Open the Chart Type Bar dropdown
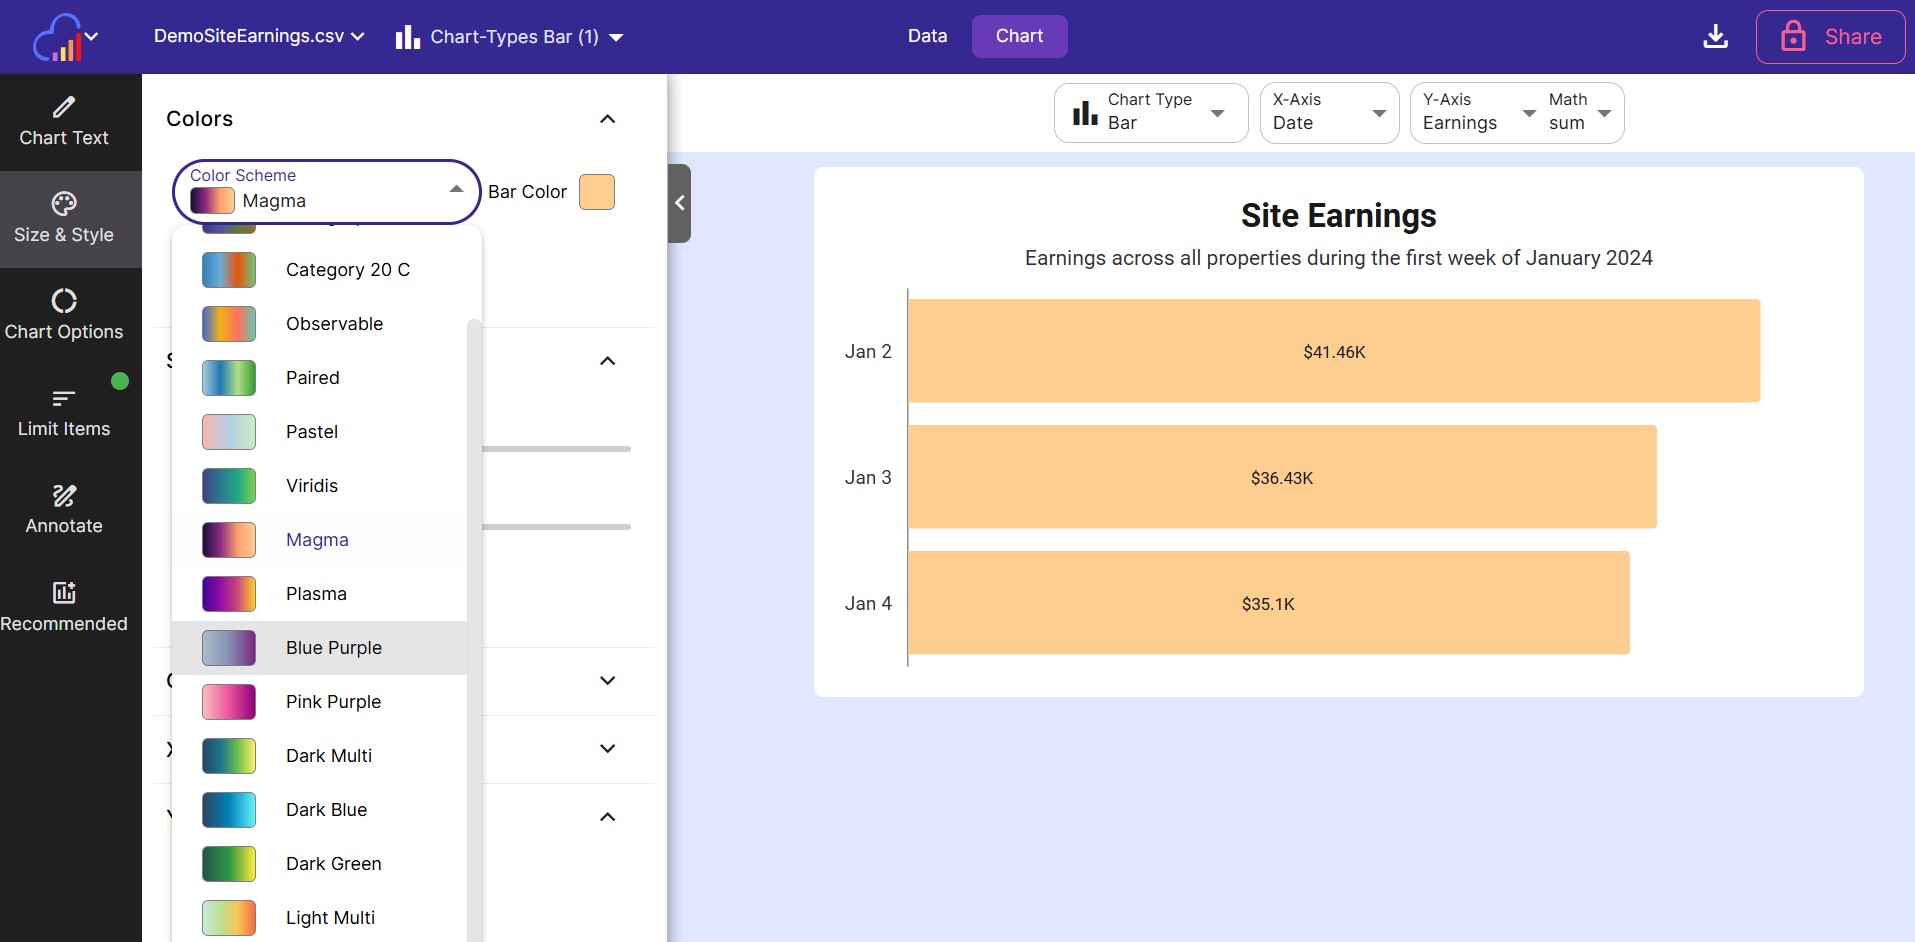1915x942 pixels. 1151,112
